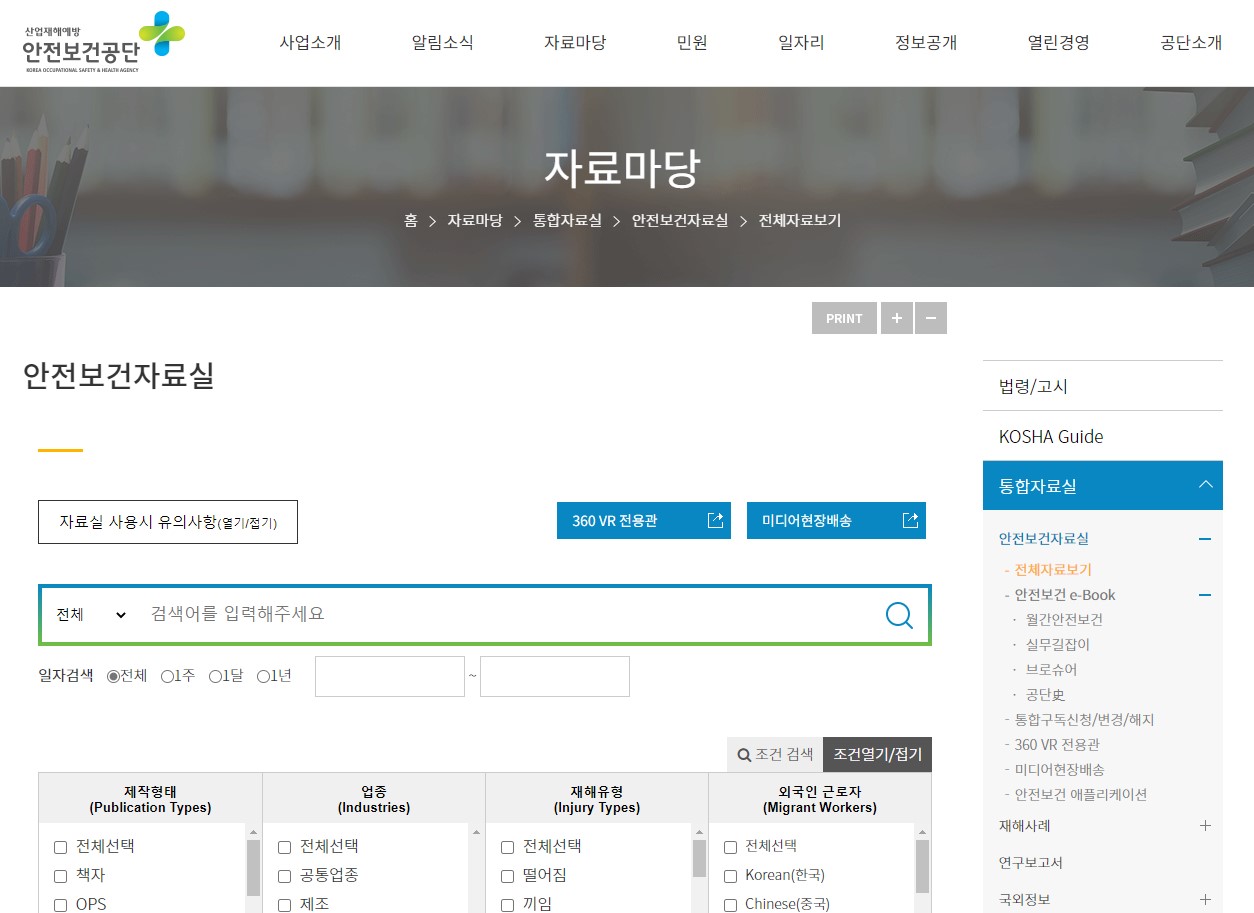The image size is (1254, 913).
Task: Click external-link icon on 360 VR 전용관 button
Action: (715, 520)
